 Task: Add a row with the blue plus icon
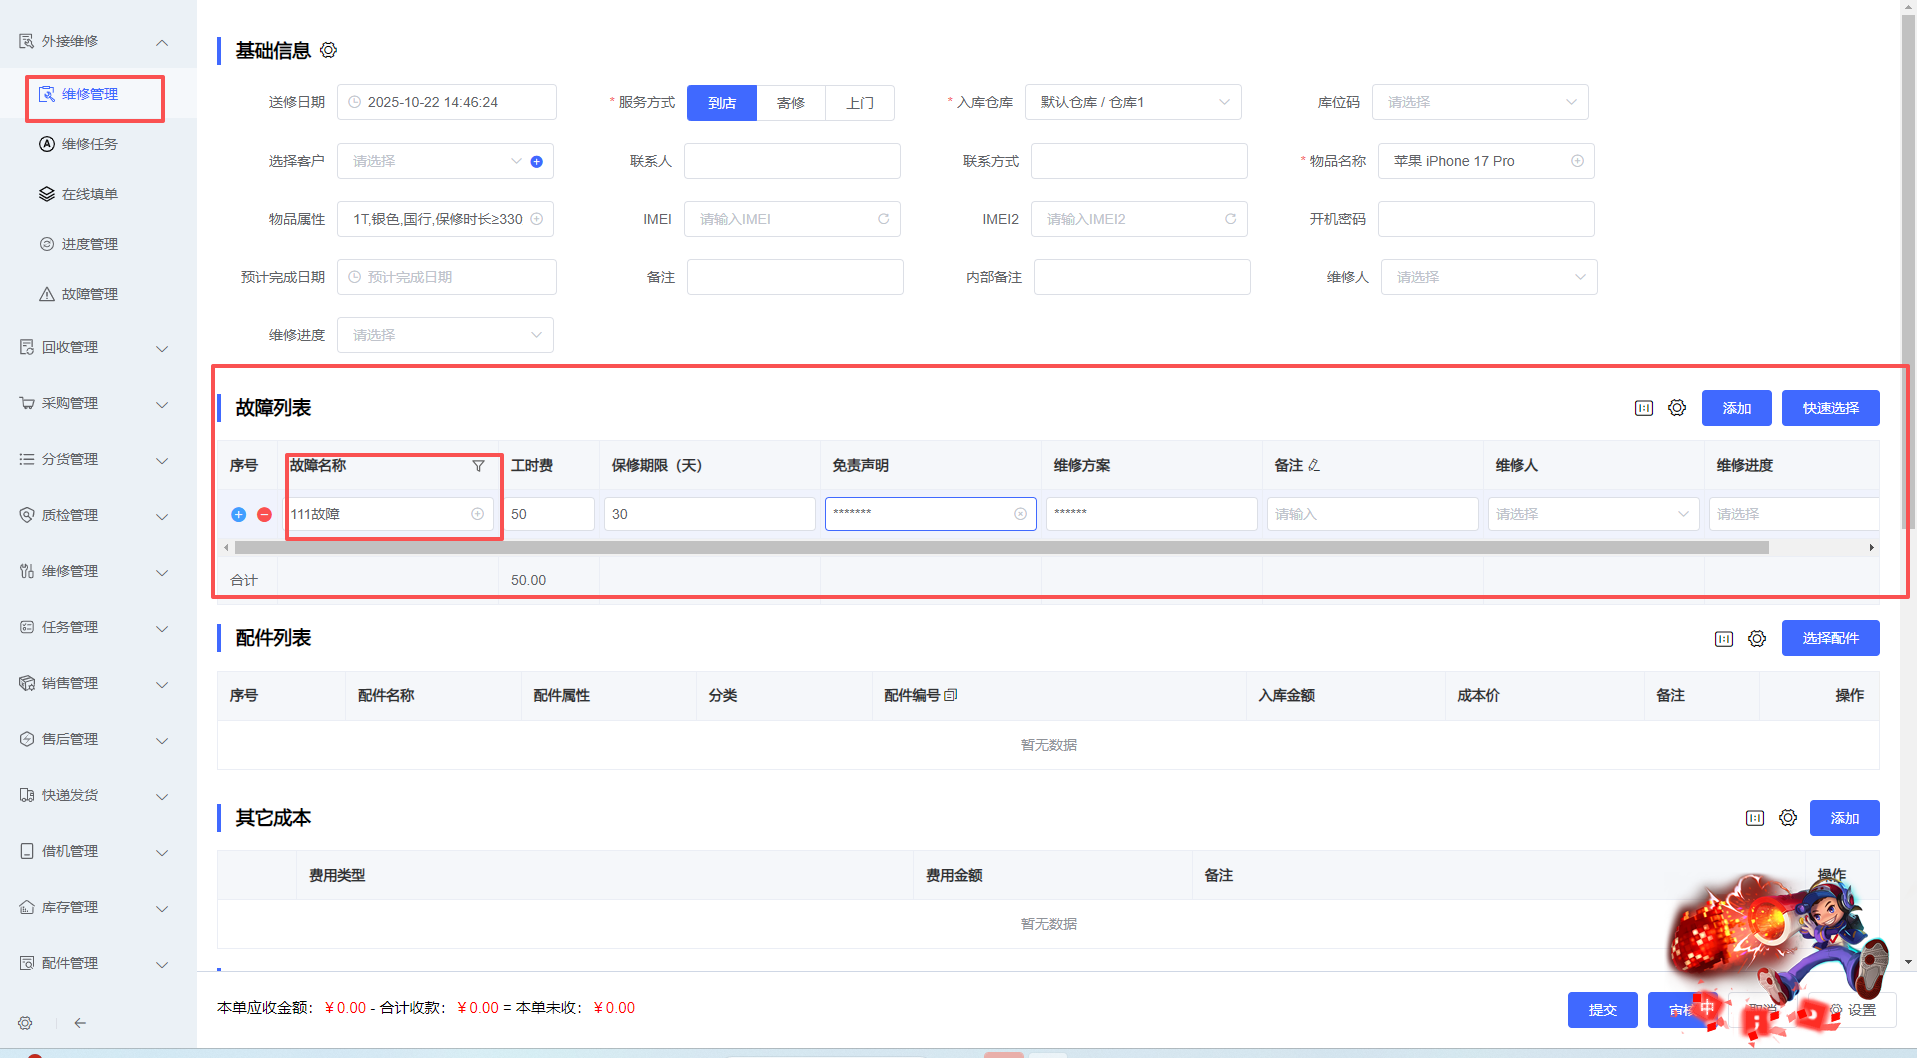pyautogui.click(x=238, y=514)
